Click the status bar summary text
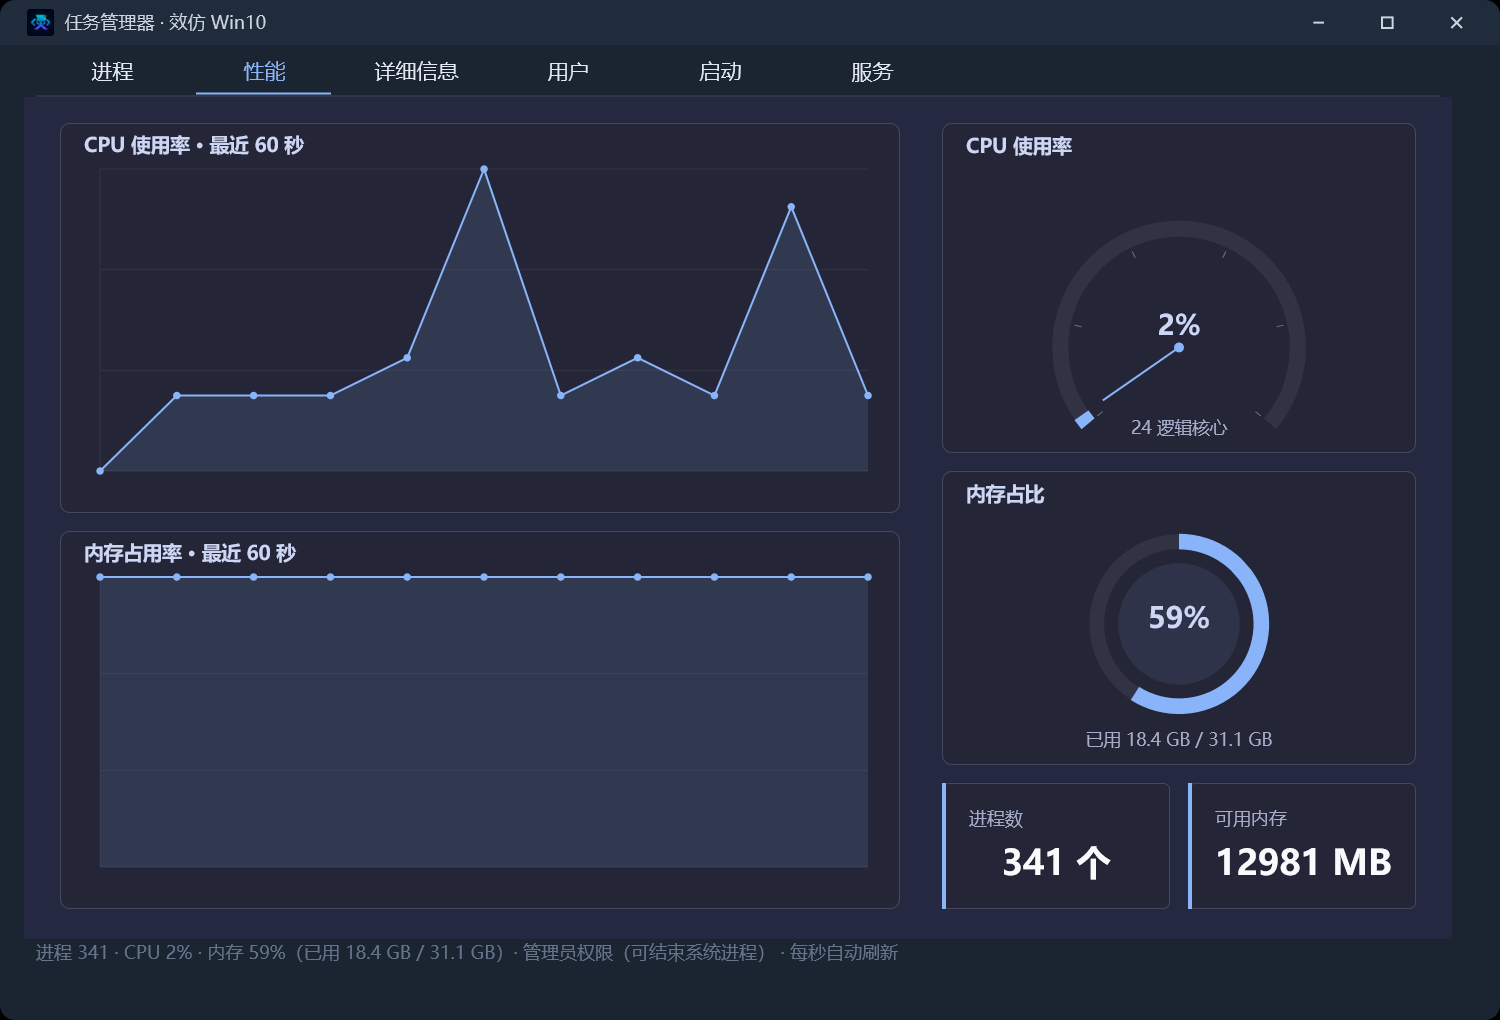This screenshot has width=1500, height=1020. pyautogui.click(x=467, y=953)
